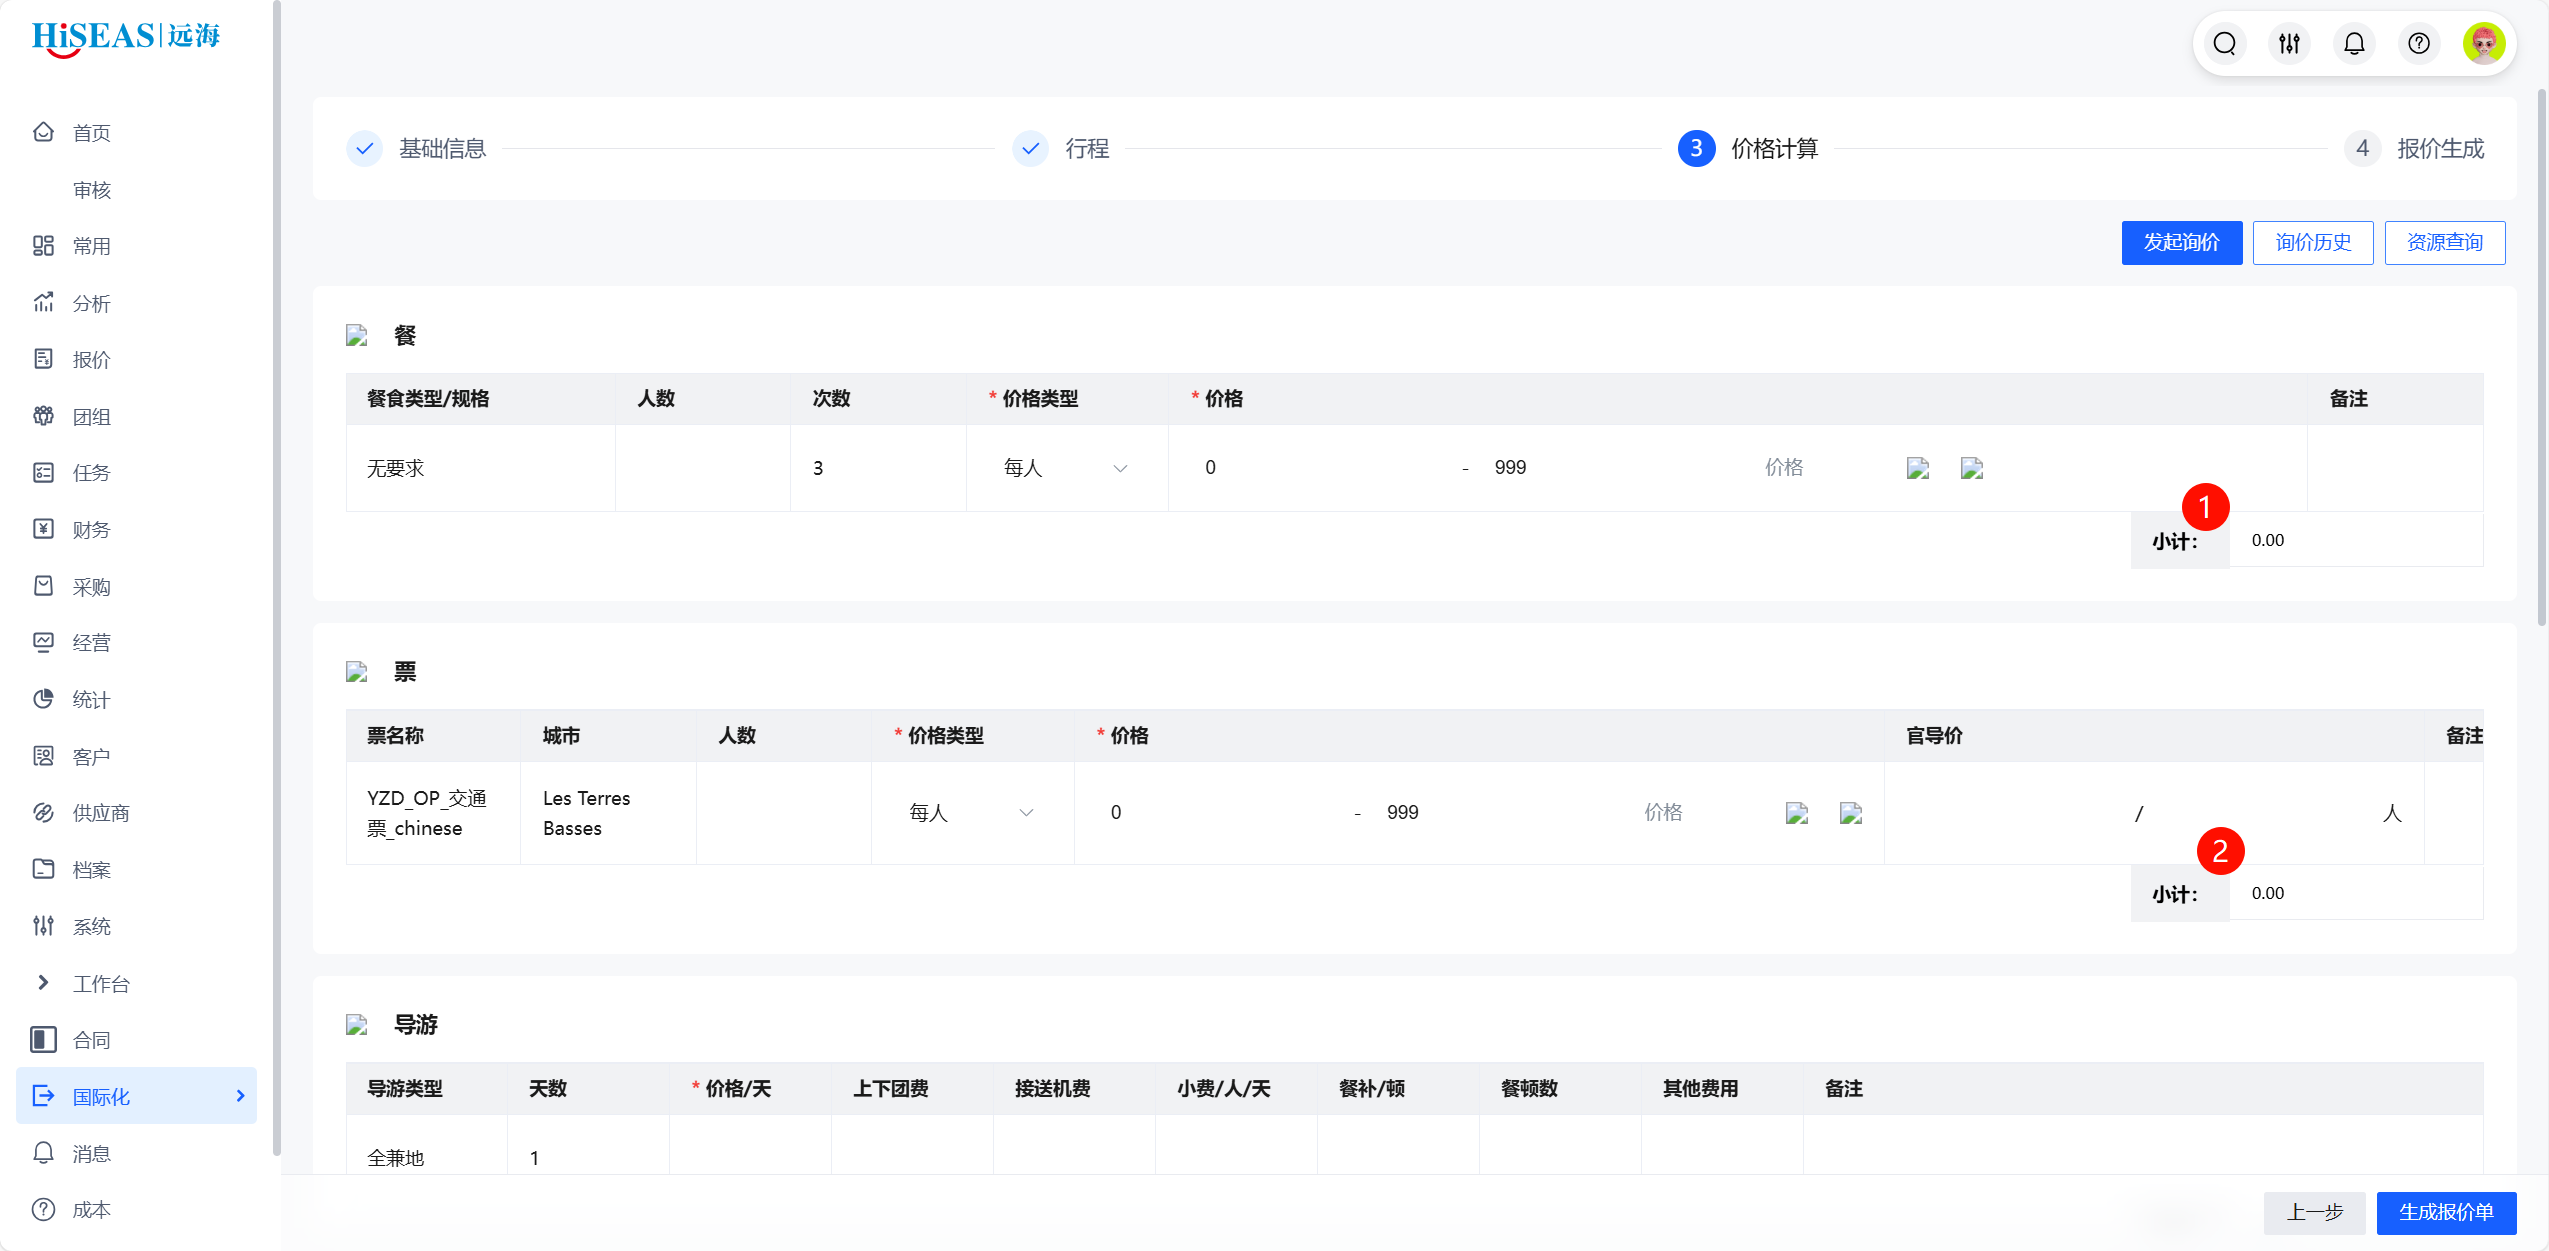
Task: Select the 行程 step
Action: click(1061, 149)
